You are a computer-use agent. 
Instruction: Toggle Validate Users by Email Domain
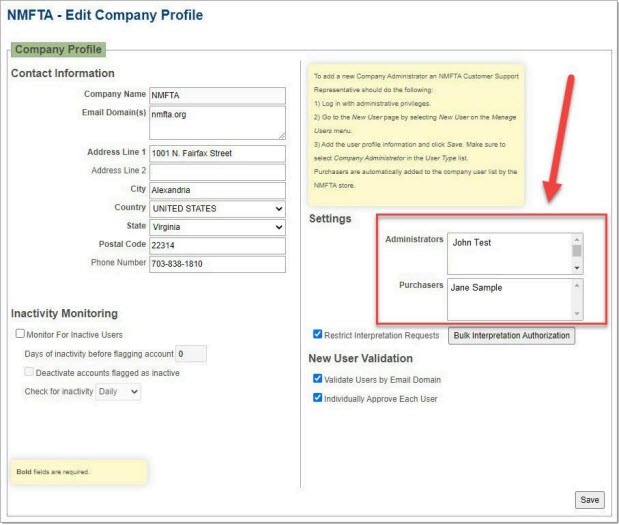pyautogui.click(x=317, y=379)
